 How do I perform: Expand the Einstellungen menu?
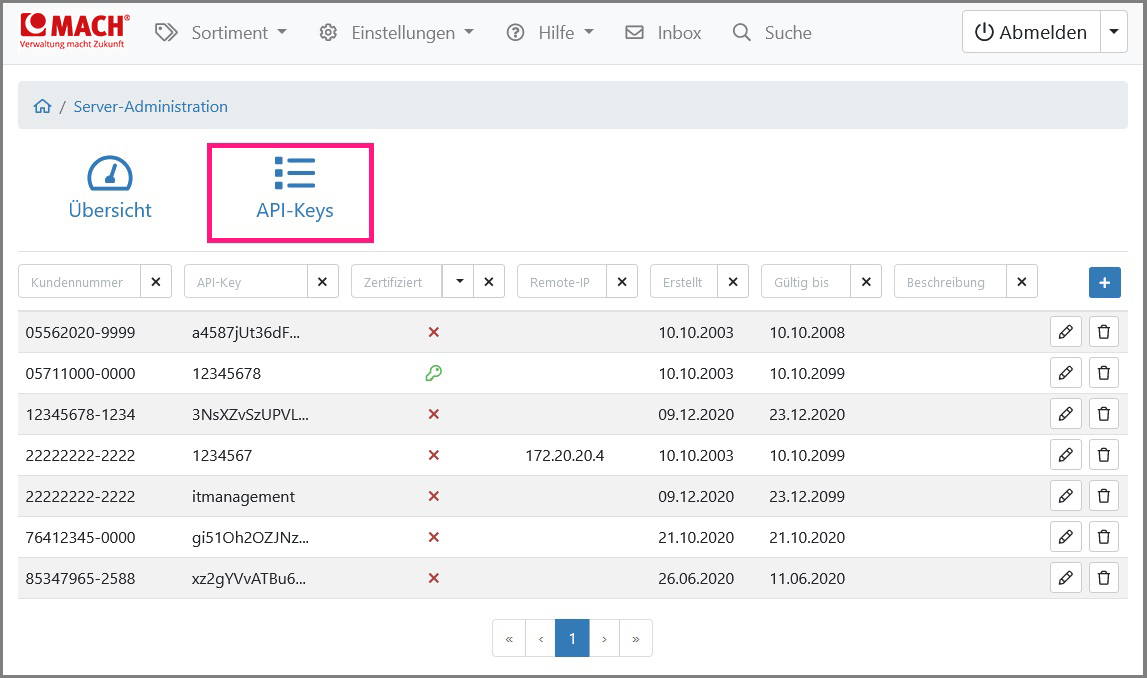tap(397, 32)
